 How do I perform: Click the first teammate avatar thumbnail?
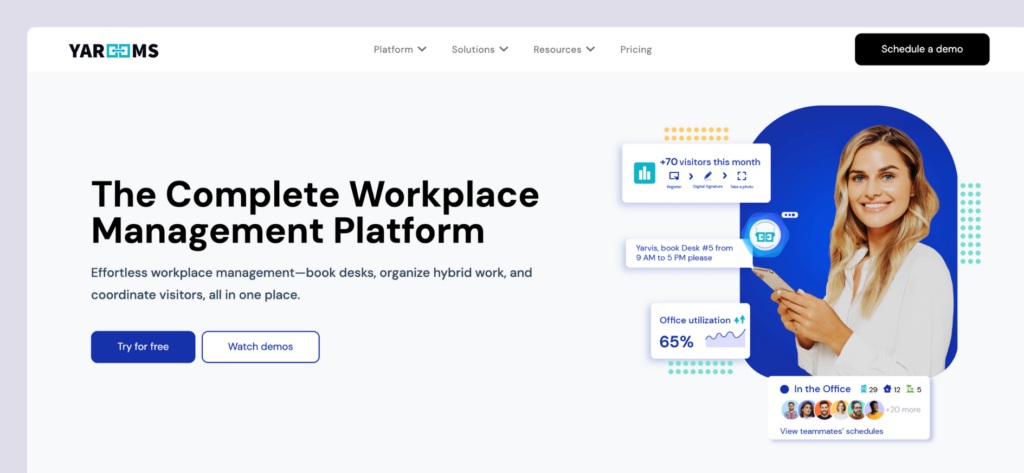click(x=790, y=409)
